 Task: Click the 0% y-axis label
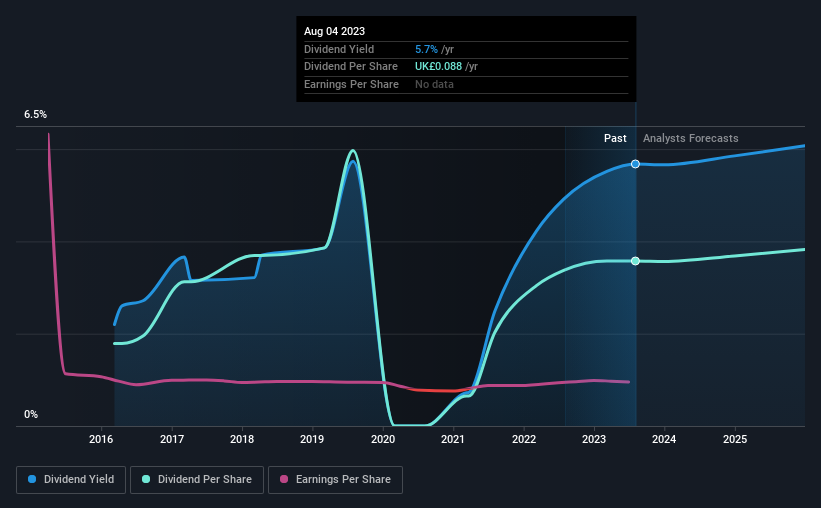point(31,414)
